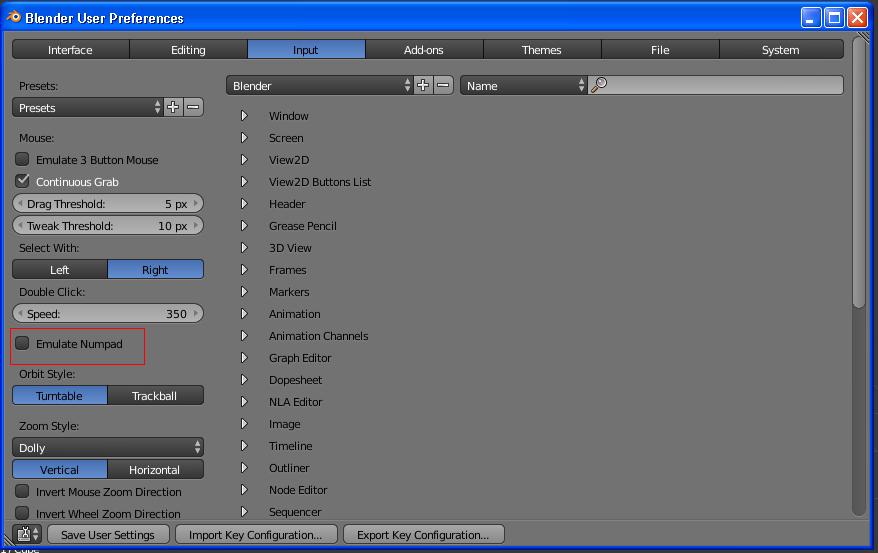878x553 pixels.
Task: Click the magnifier search icon
Action: coord(599,85)
